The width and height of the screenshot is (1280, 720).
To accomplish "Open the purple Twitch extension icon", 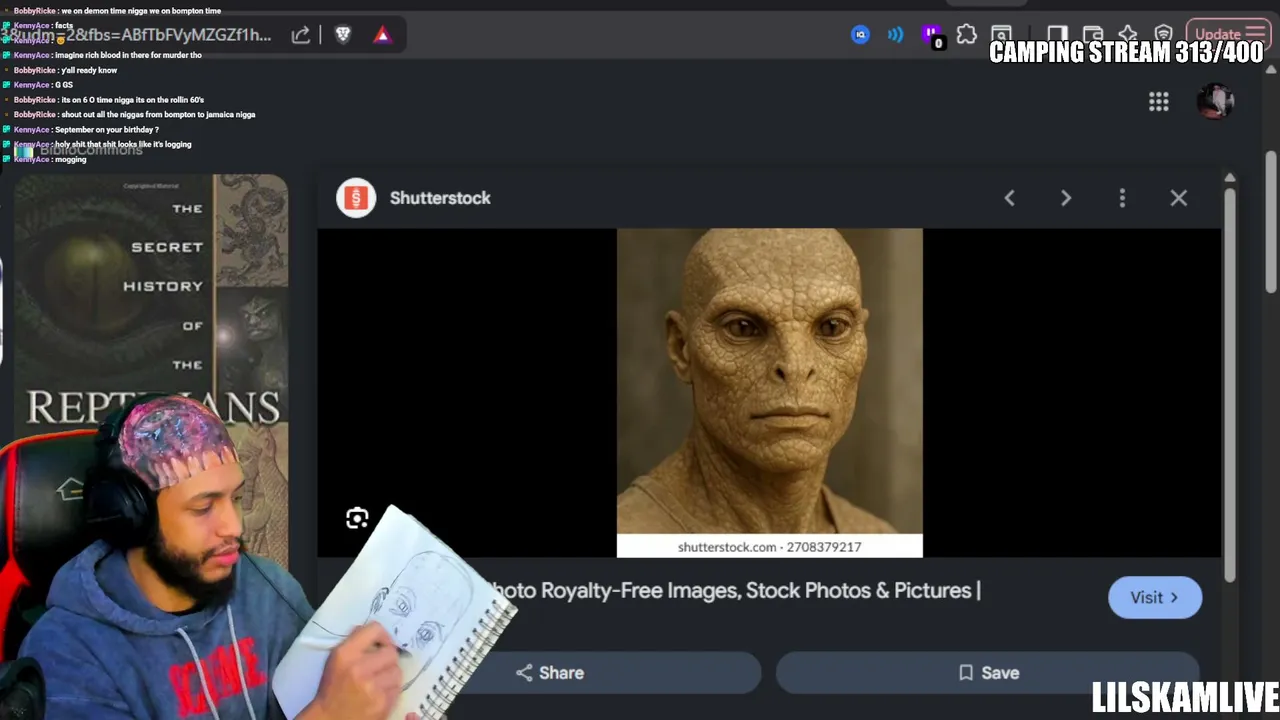I will [x=932, y=35].
